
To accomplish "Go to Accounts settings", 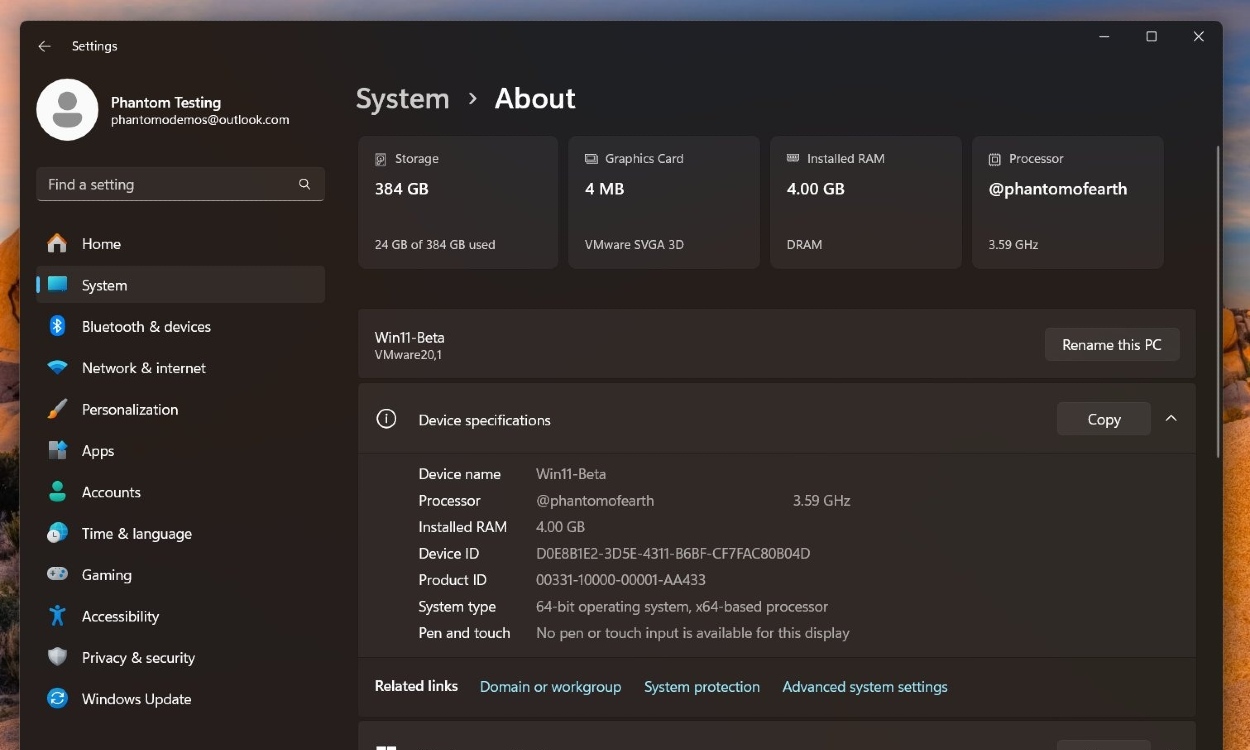I will pyautogui.click(x=111, y=492).
